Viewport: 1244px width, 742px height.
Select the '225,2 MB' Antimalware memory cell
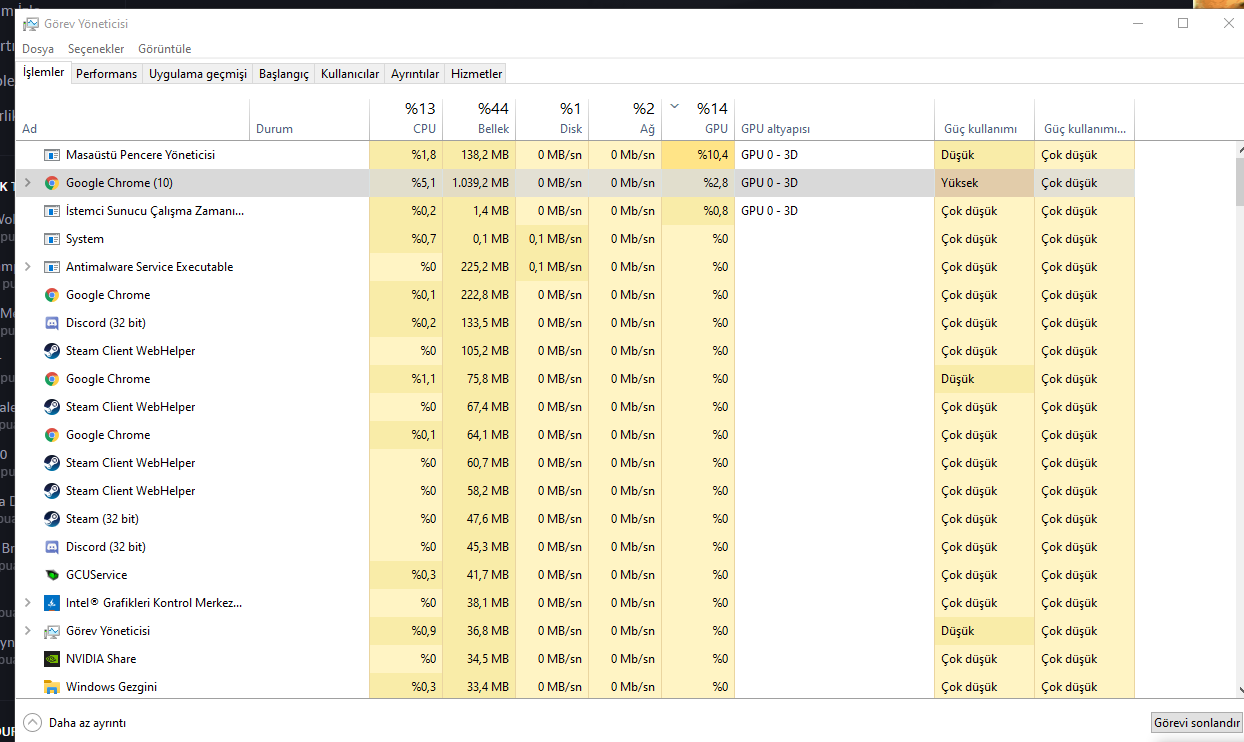pyautogui.click(x=479, y=267)
